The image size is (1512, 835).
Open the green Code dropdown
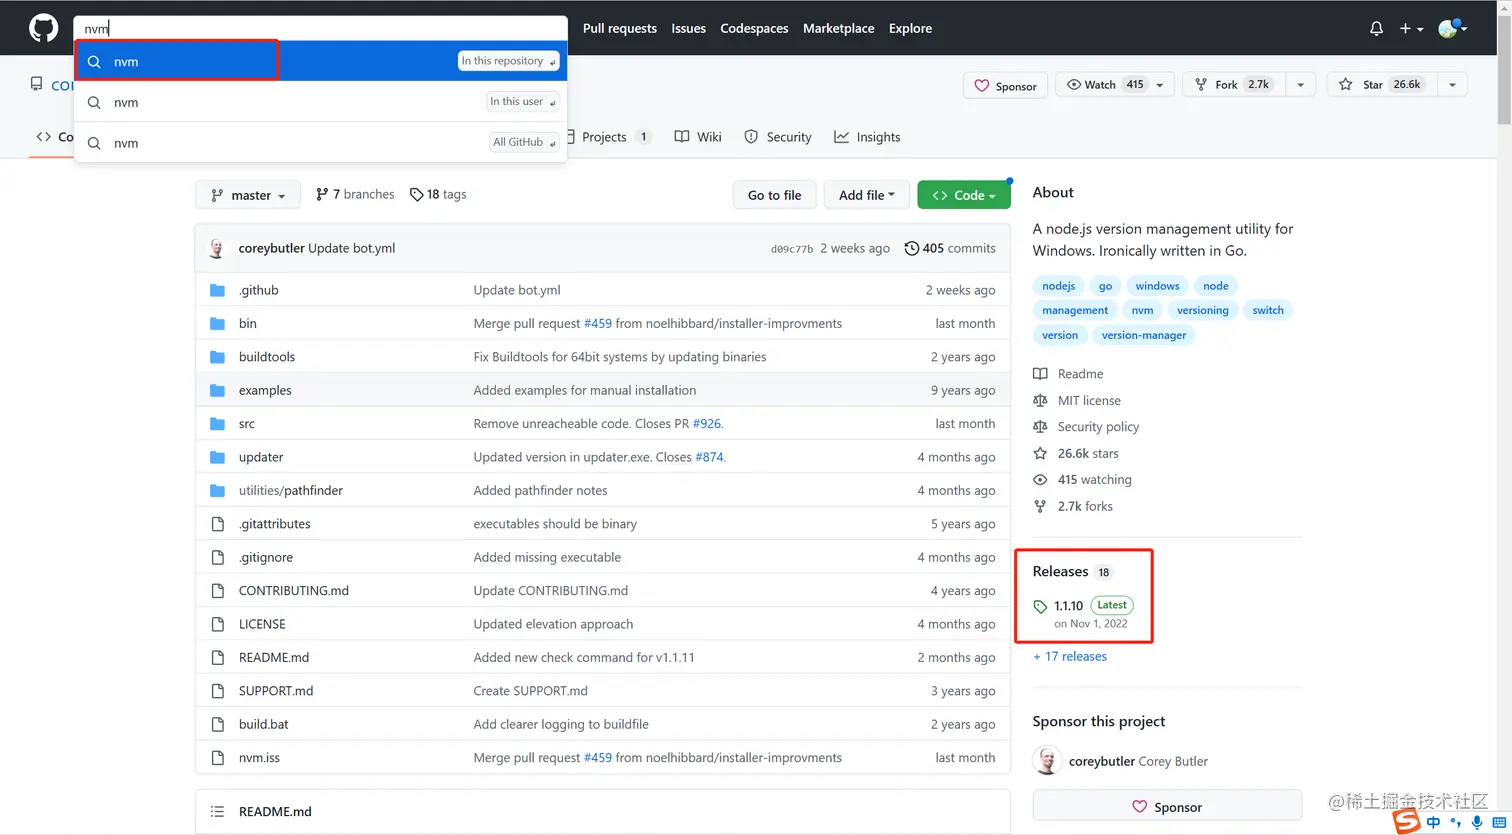[964, 195]
